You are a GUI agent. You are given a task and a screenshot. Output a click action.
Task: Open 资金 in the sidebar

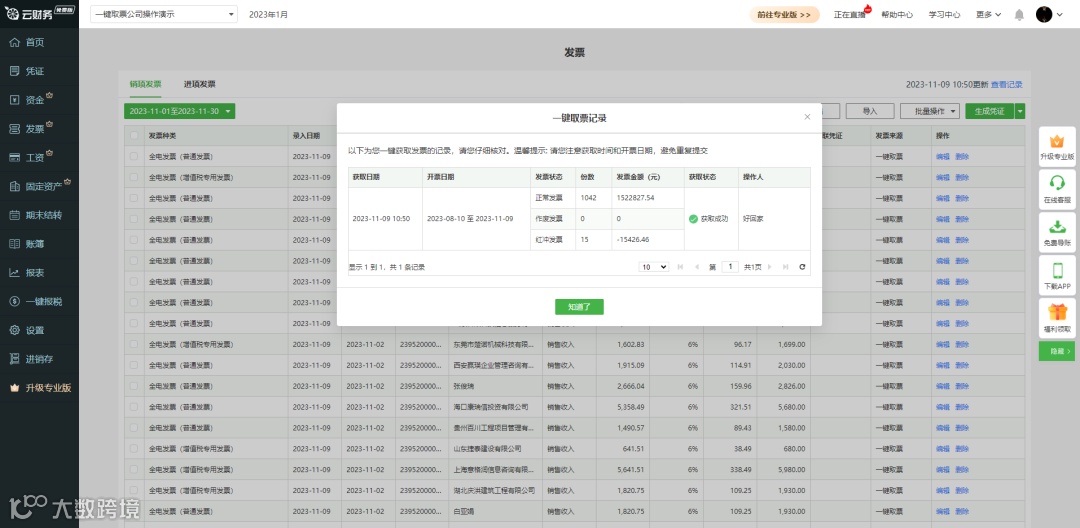(34, 100)
